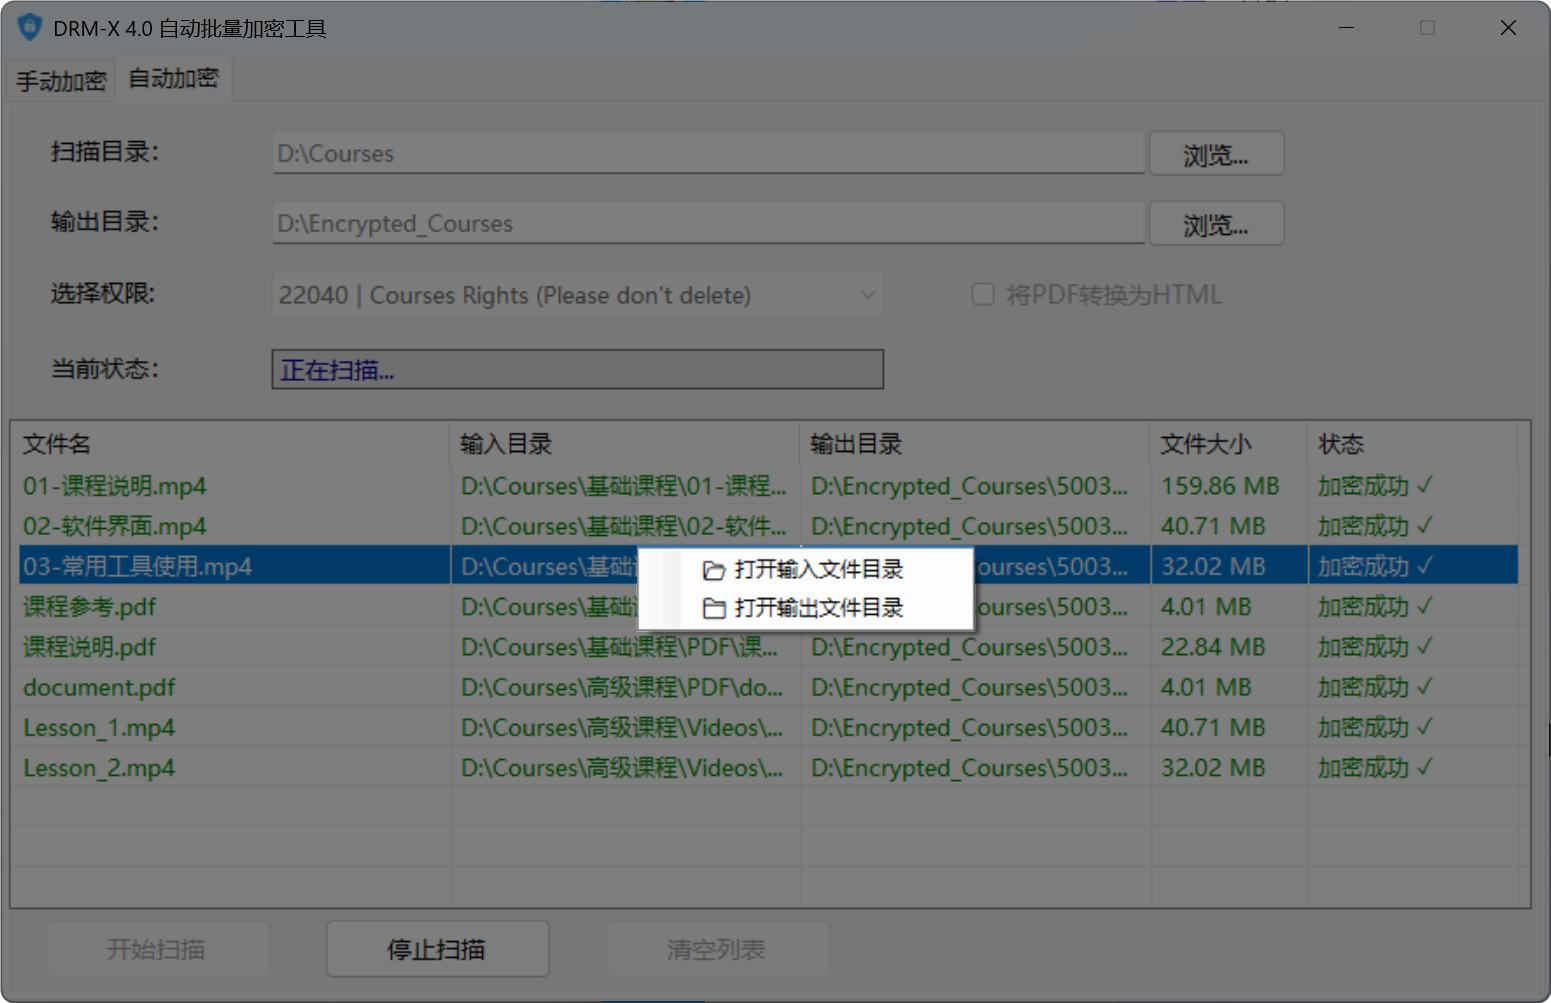Close the DRM-X window
The height and width of the screenshot is (1003, 1551).
click(1508, 28)
